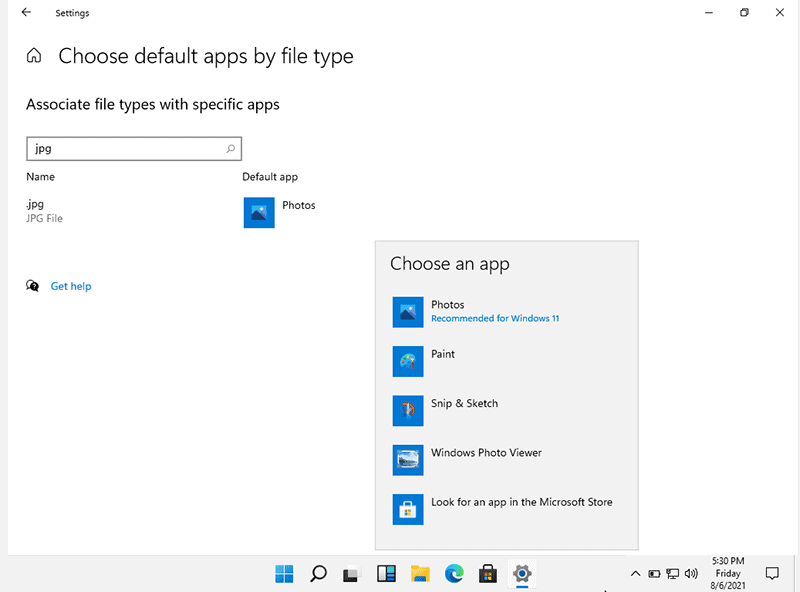
Task: Open the Windows Start button
Action: (x=284, y=574)
